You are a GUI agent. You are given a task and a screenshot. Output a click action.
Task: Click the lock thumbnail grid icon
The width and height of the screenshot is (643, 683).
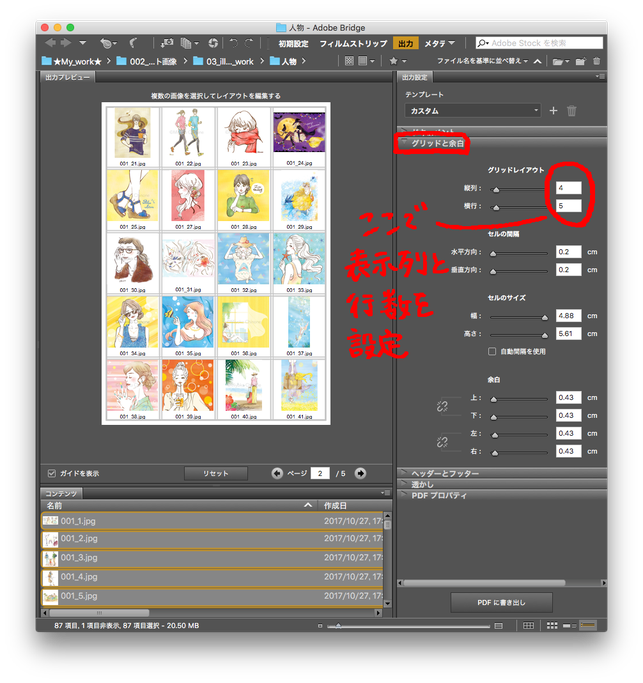(528, 626)
